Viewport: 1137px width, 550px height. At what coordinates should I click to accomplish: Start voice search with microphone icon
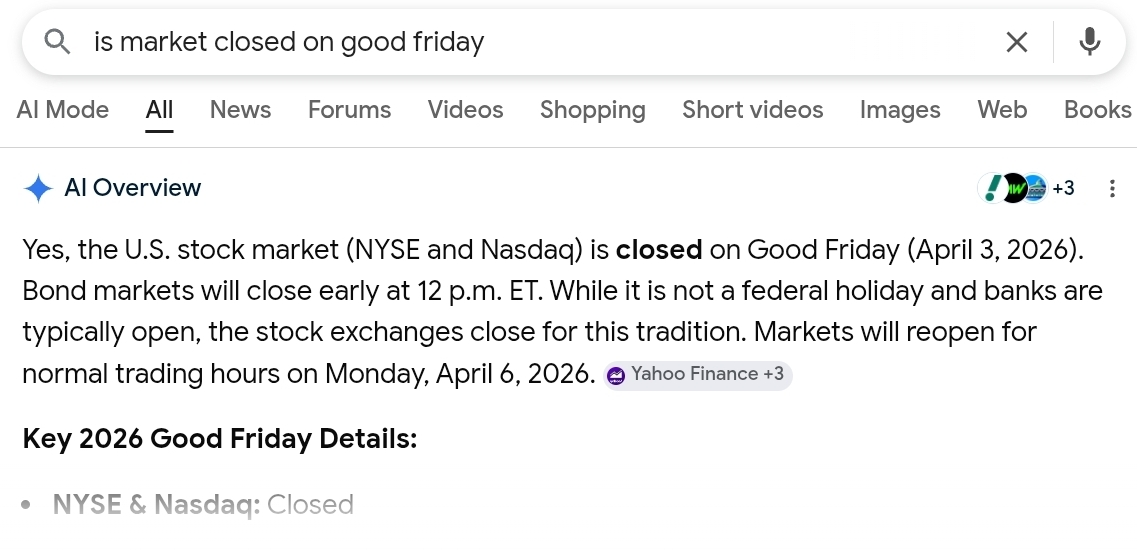(1090, 42)
